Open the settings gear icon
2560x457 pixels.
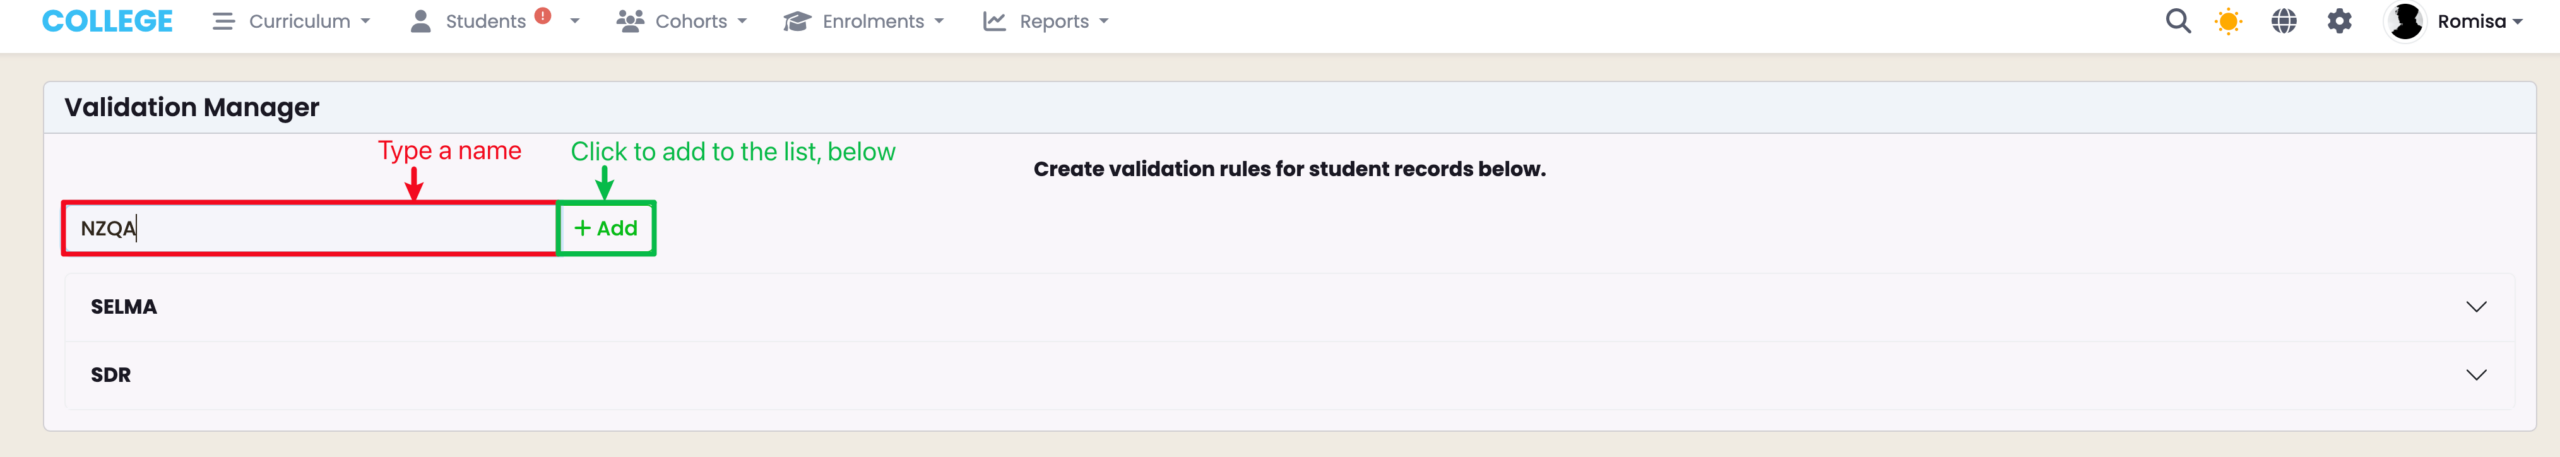[2340, 21]
